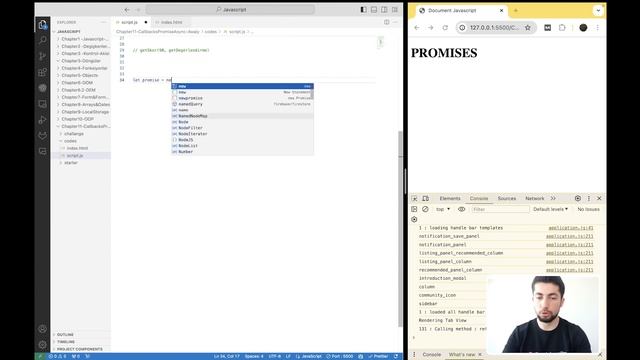The width and height of the screenshot is (640, 360).
Task: Change encoding via UTF-8 status item
Action: (274, 356)
